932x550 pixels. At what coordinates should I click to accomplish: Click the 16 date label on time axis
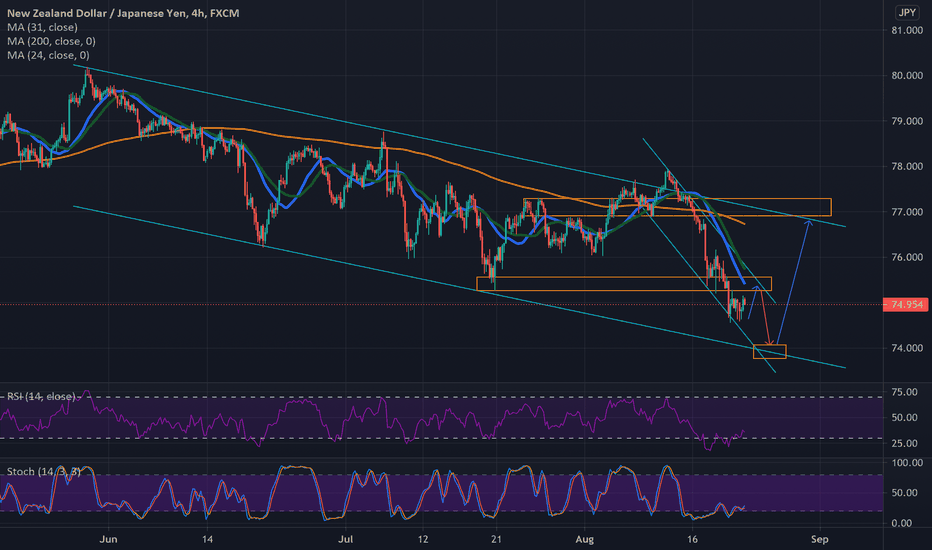pyautogui.click(x=692, y=539)
